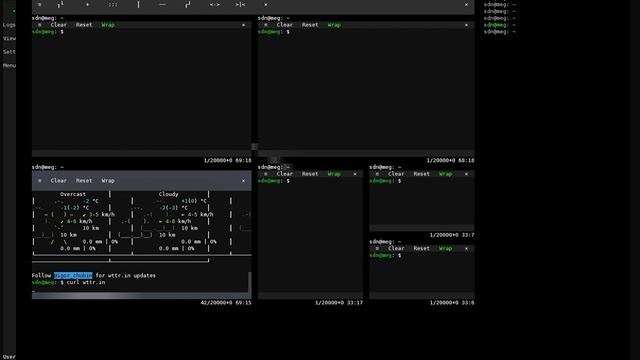This screenshot has width=640, height=360.
Task: Click the 'Overcast' weather label
Action: 73,194
